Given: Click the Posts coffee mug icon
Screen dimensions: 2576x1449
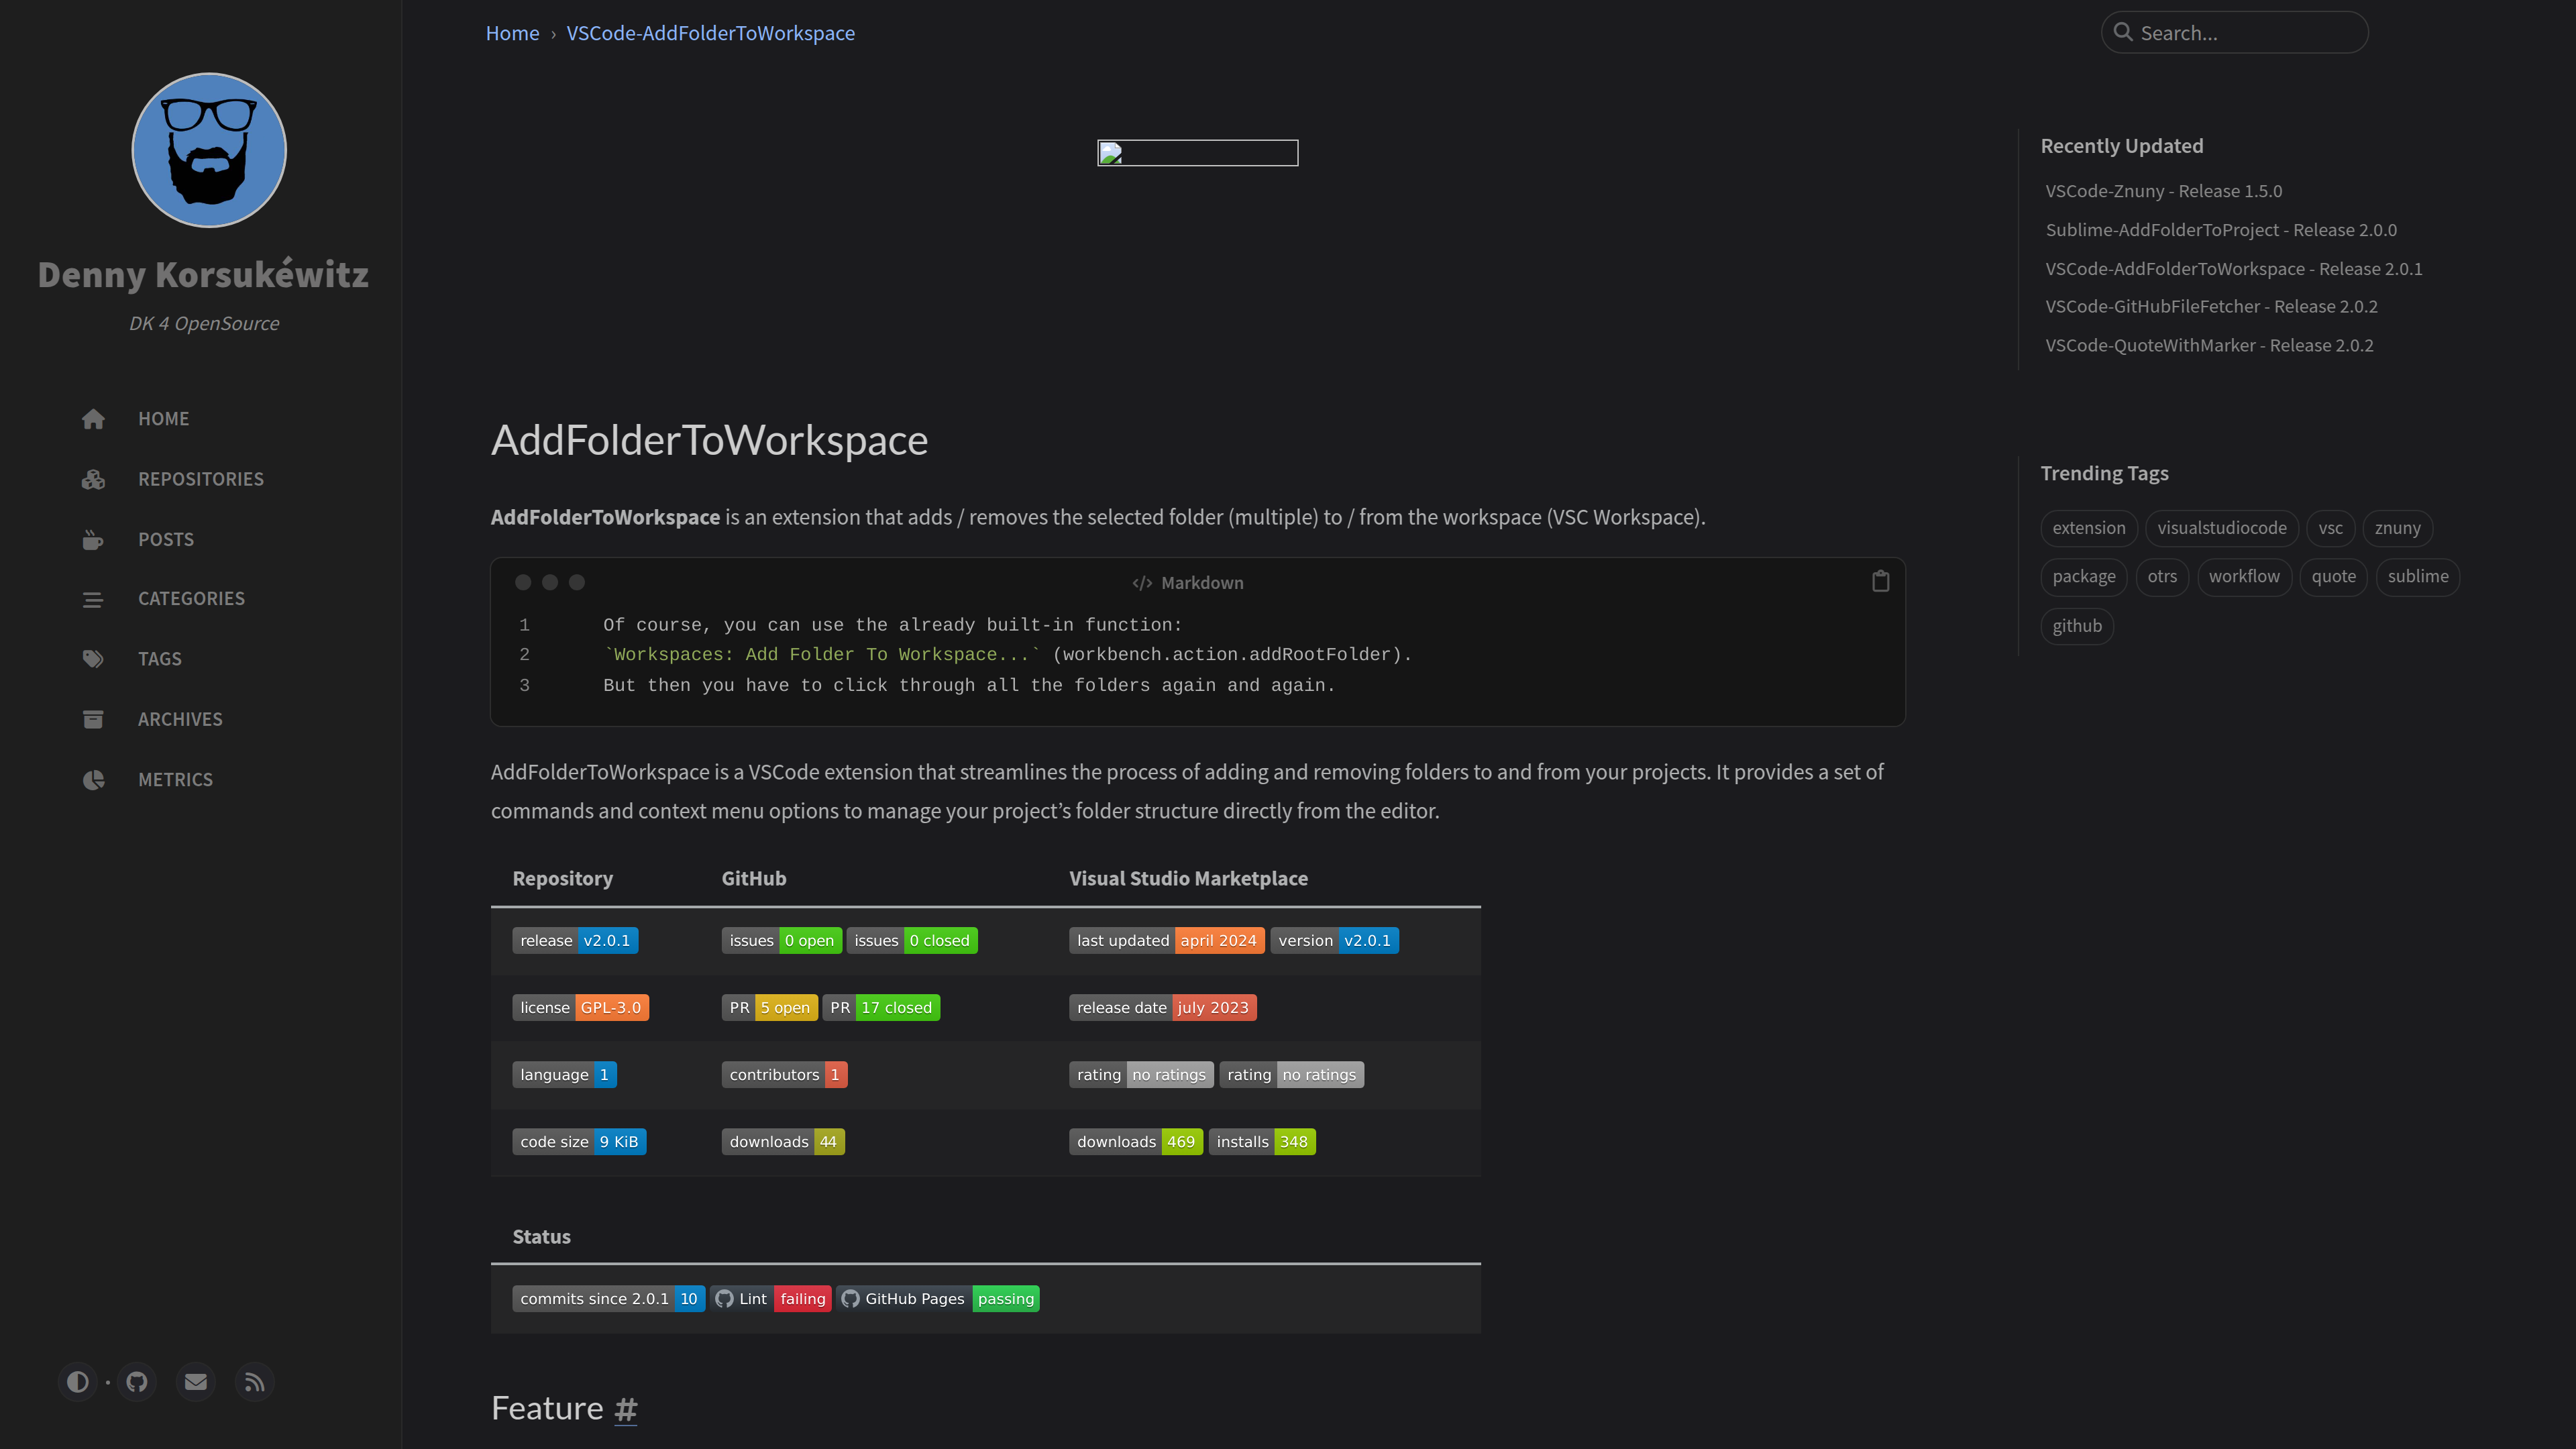Looking at the screenshot, I should click(x=93, y=540).
